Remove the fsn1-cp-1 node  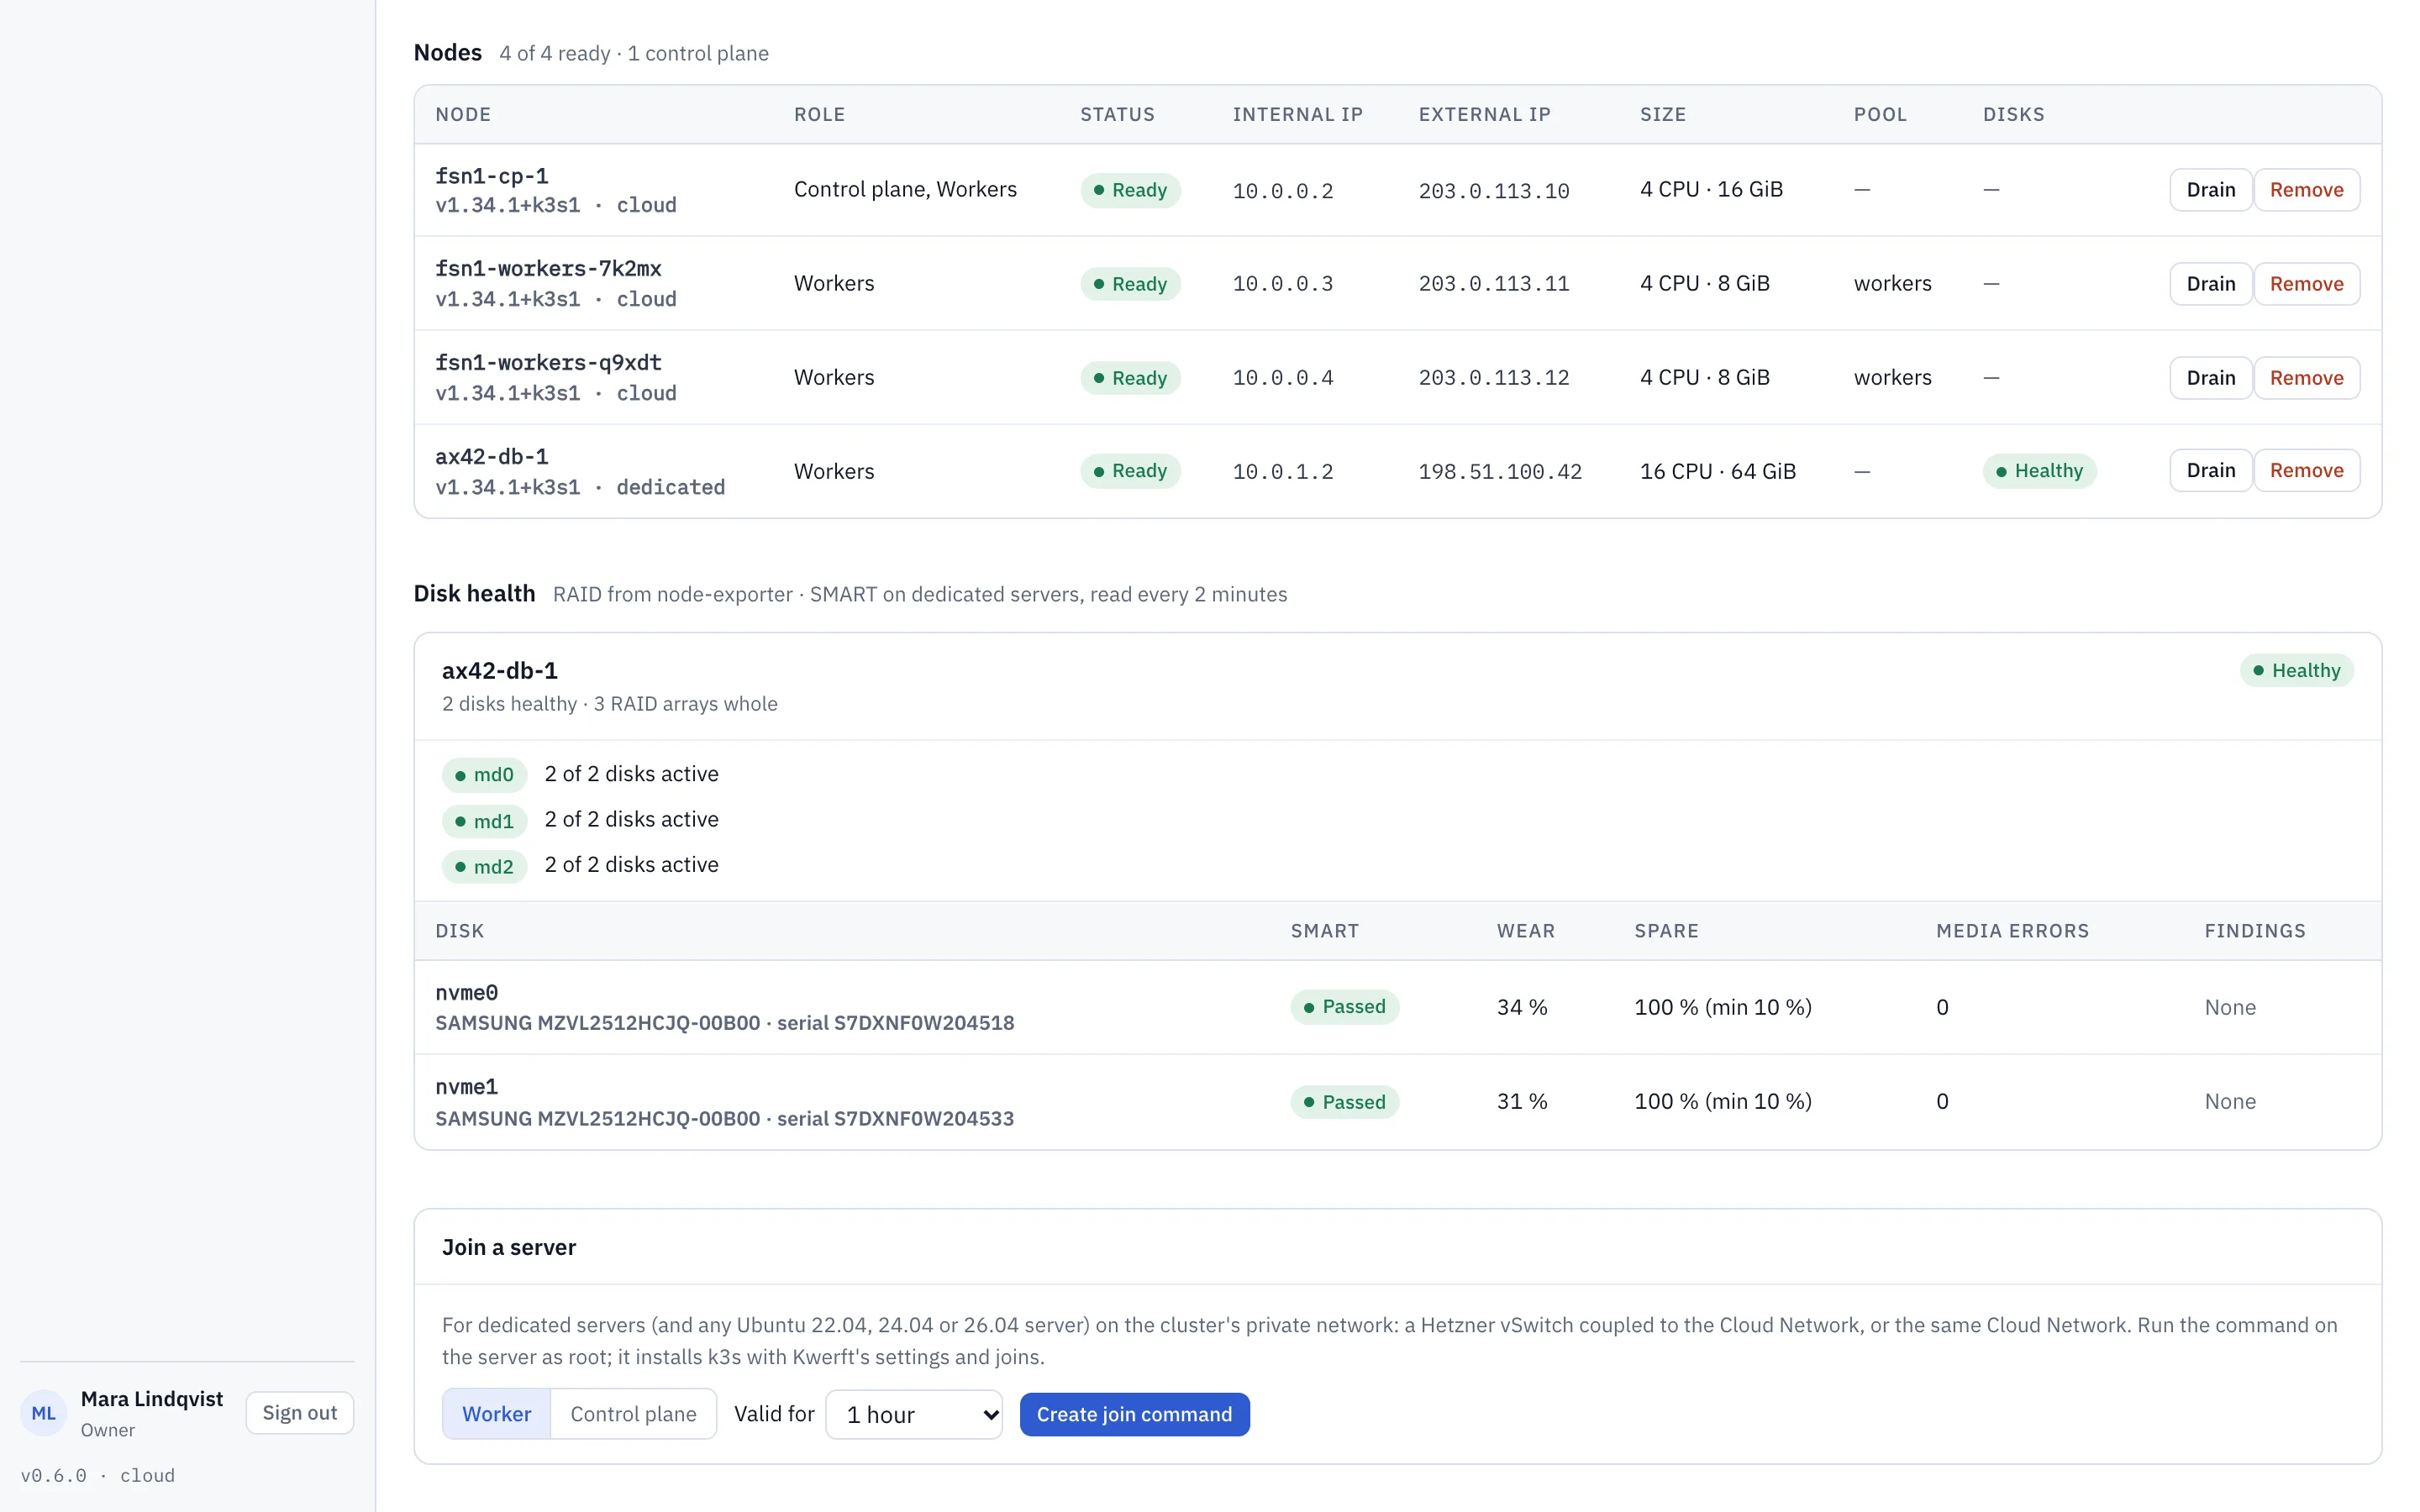pyautogui.click(x=2306, y=190)
